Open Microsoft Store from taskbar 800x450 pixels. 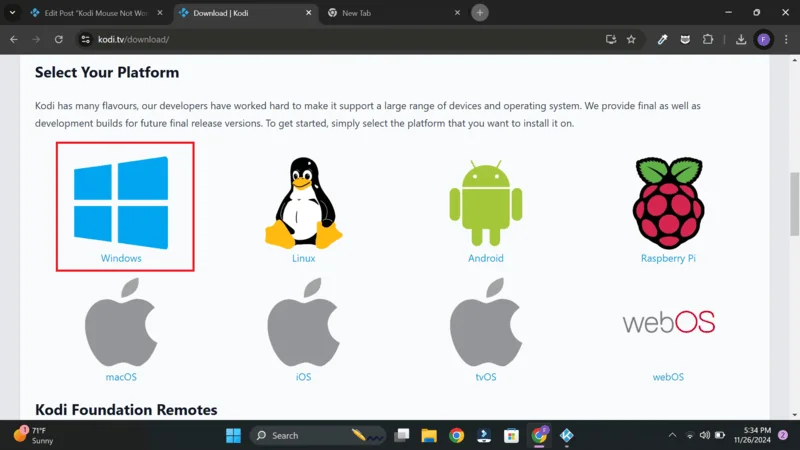point(511,435)
